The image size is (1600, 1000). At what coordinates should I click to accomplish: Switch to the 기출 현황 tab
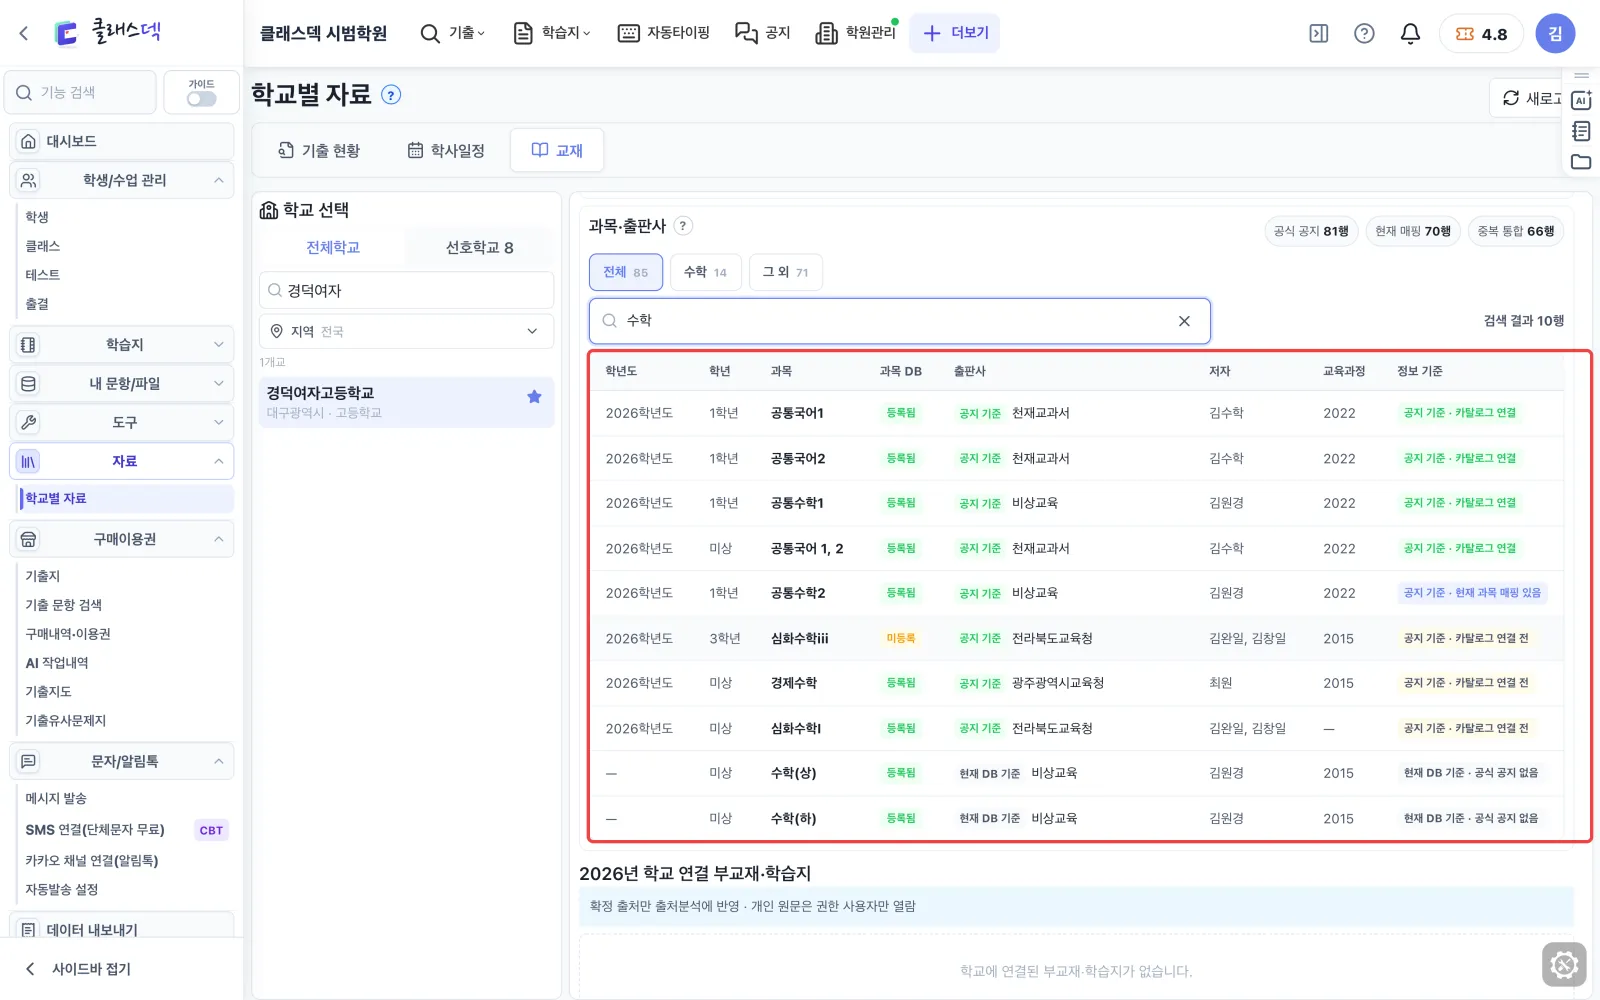319,150
